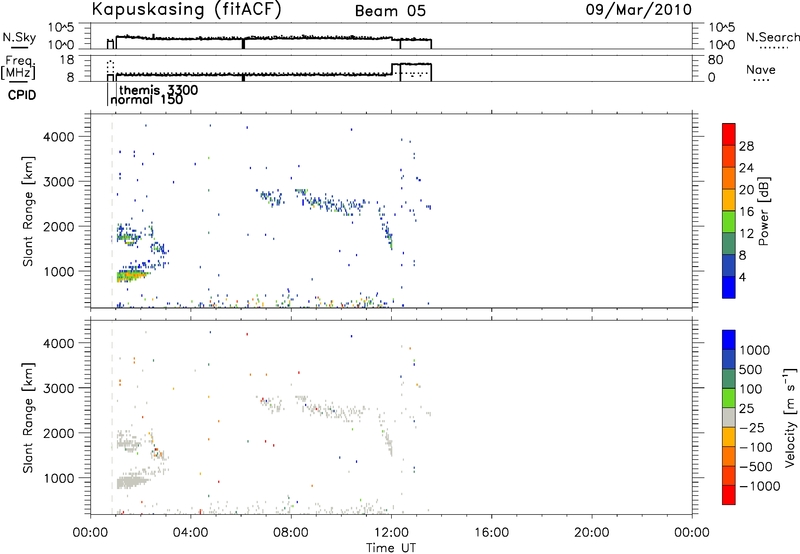
Task: Click the "Slant Range [km]" label of the power panel
Action: pyautogui.click(x=28, y=211)
